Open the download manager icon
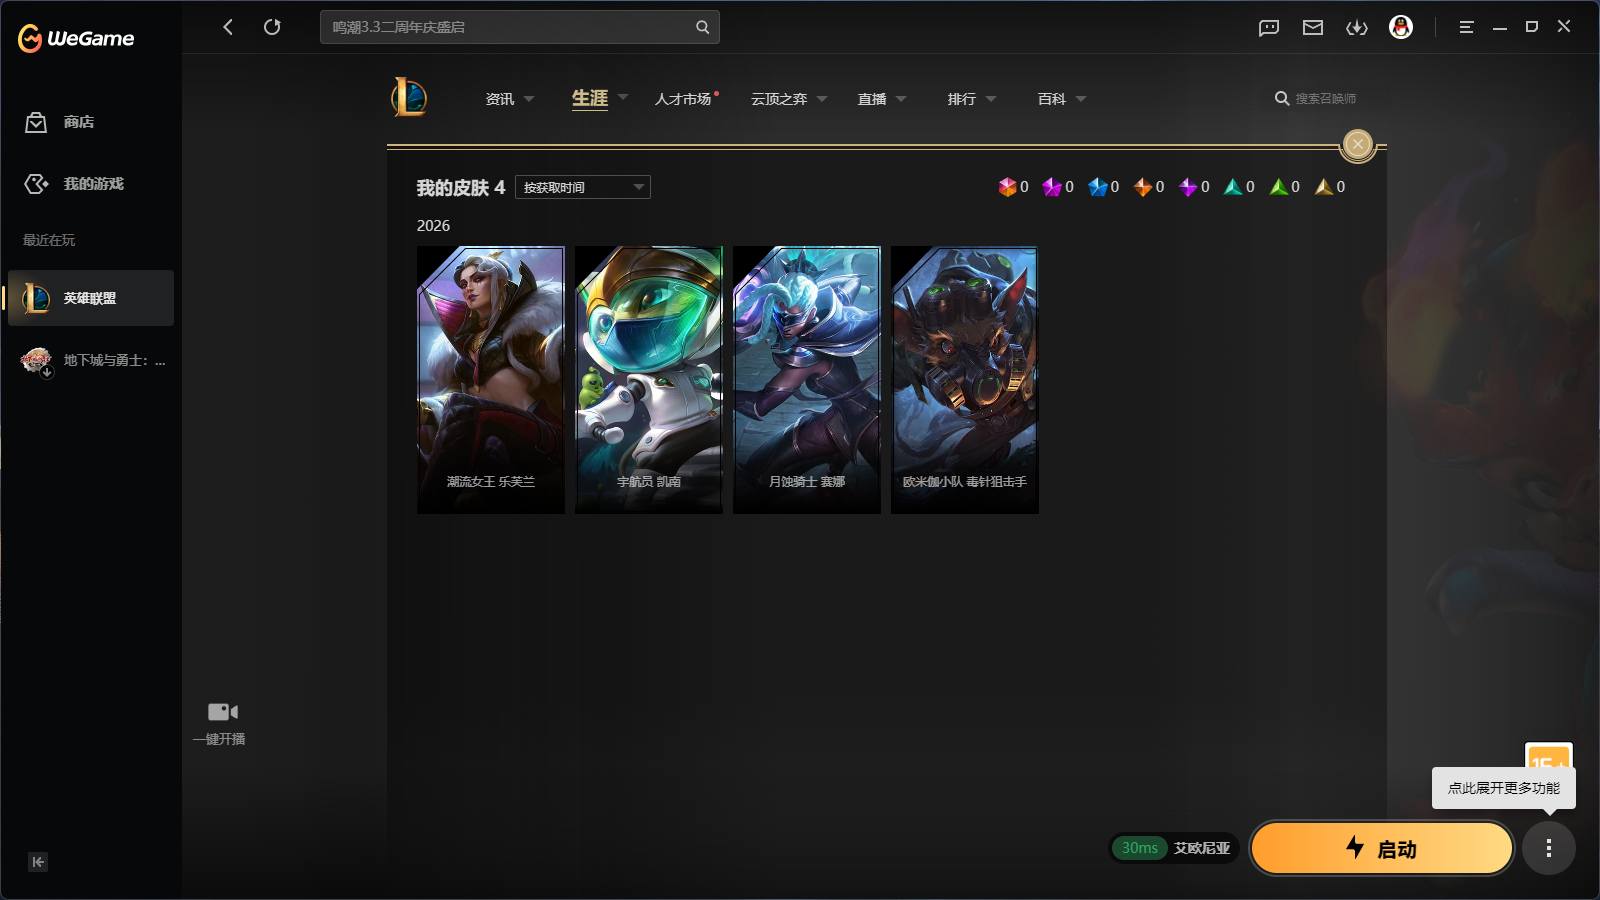 [x=1357, y=28]
